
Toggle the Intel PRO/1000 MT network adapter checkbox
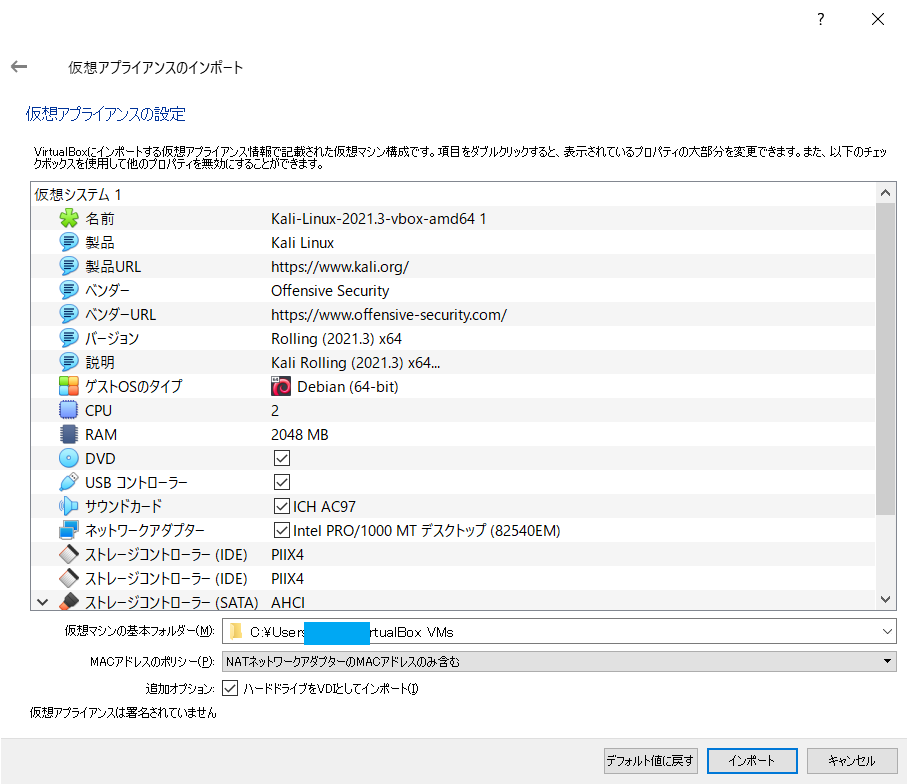tap(282, 530)
